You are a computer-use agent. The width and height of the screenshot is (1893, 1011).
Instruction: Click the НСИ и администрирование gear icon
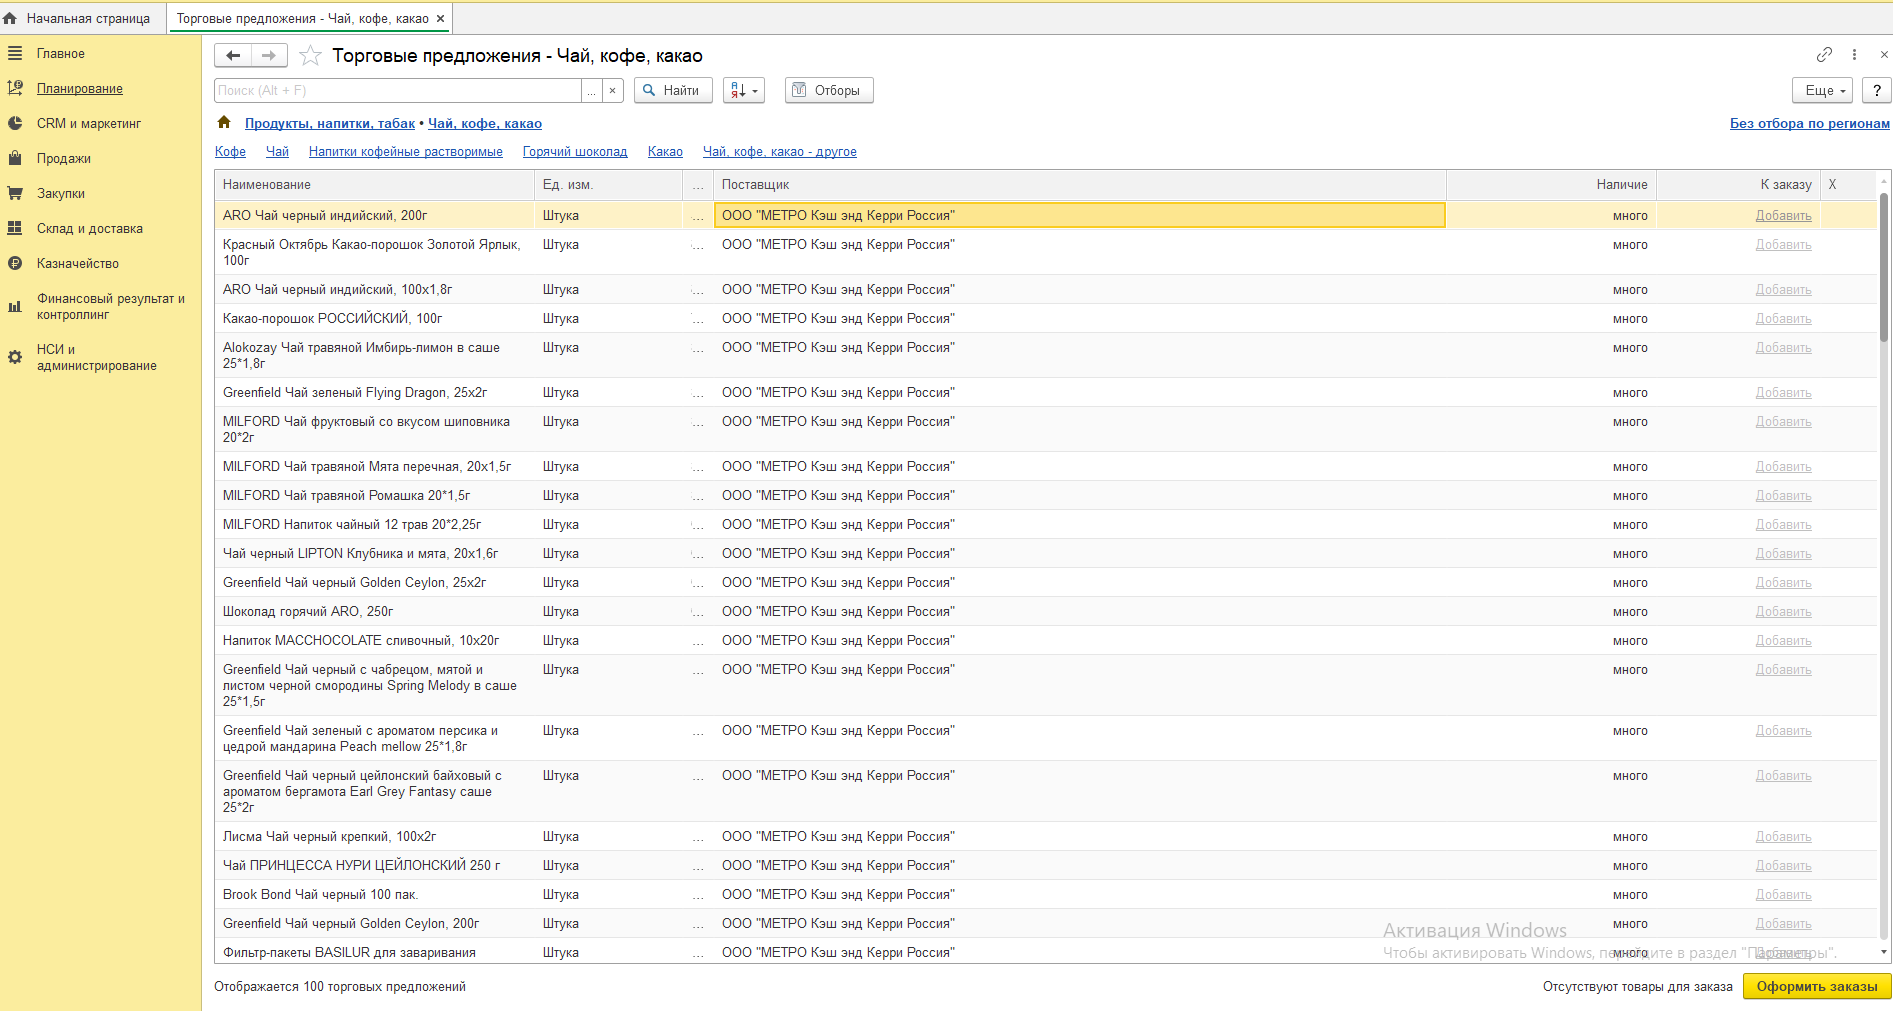click(15, 357)
